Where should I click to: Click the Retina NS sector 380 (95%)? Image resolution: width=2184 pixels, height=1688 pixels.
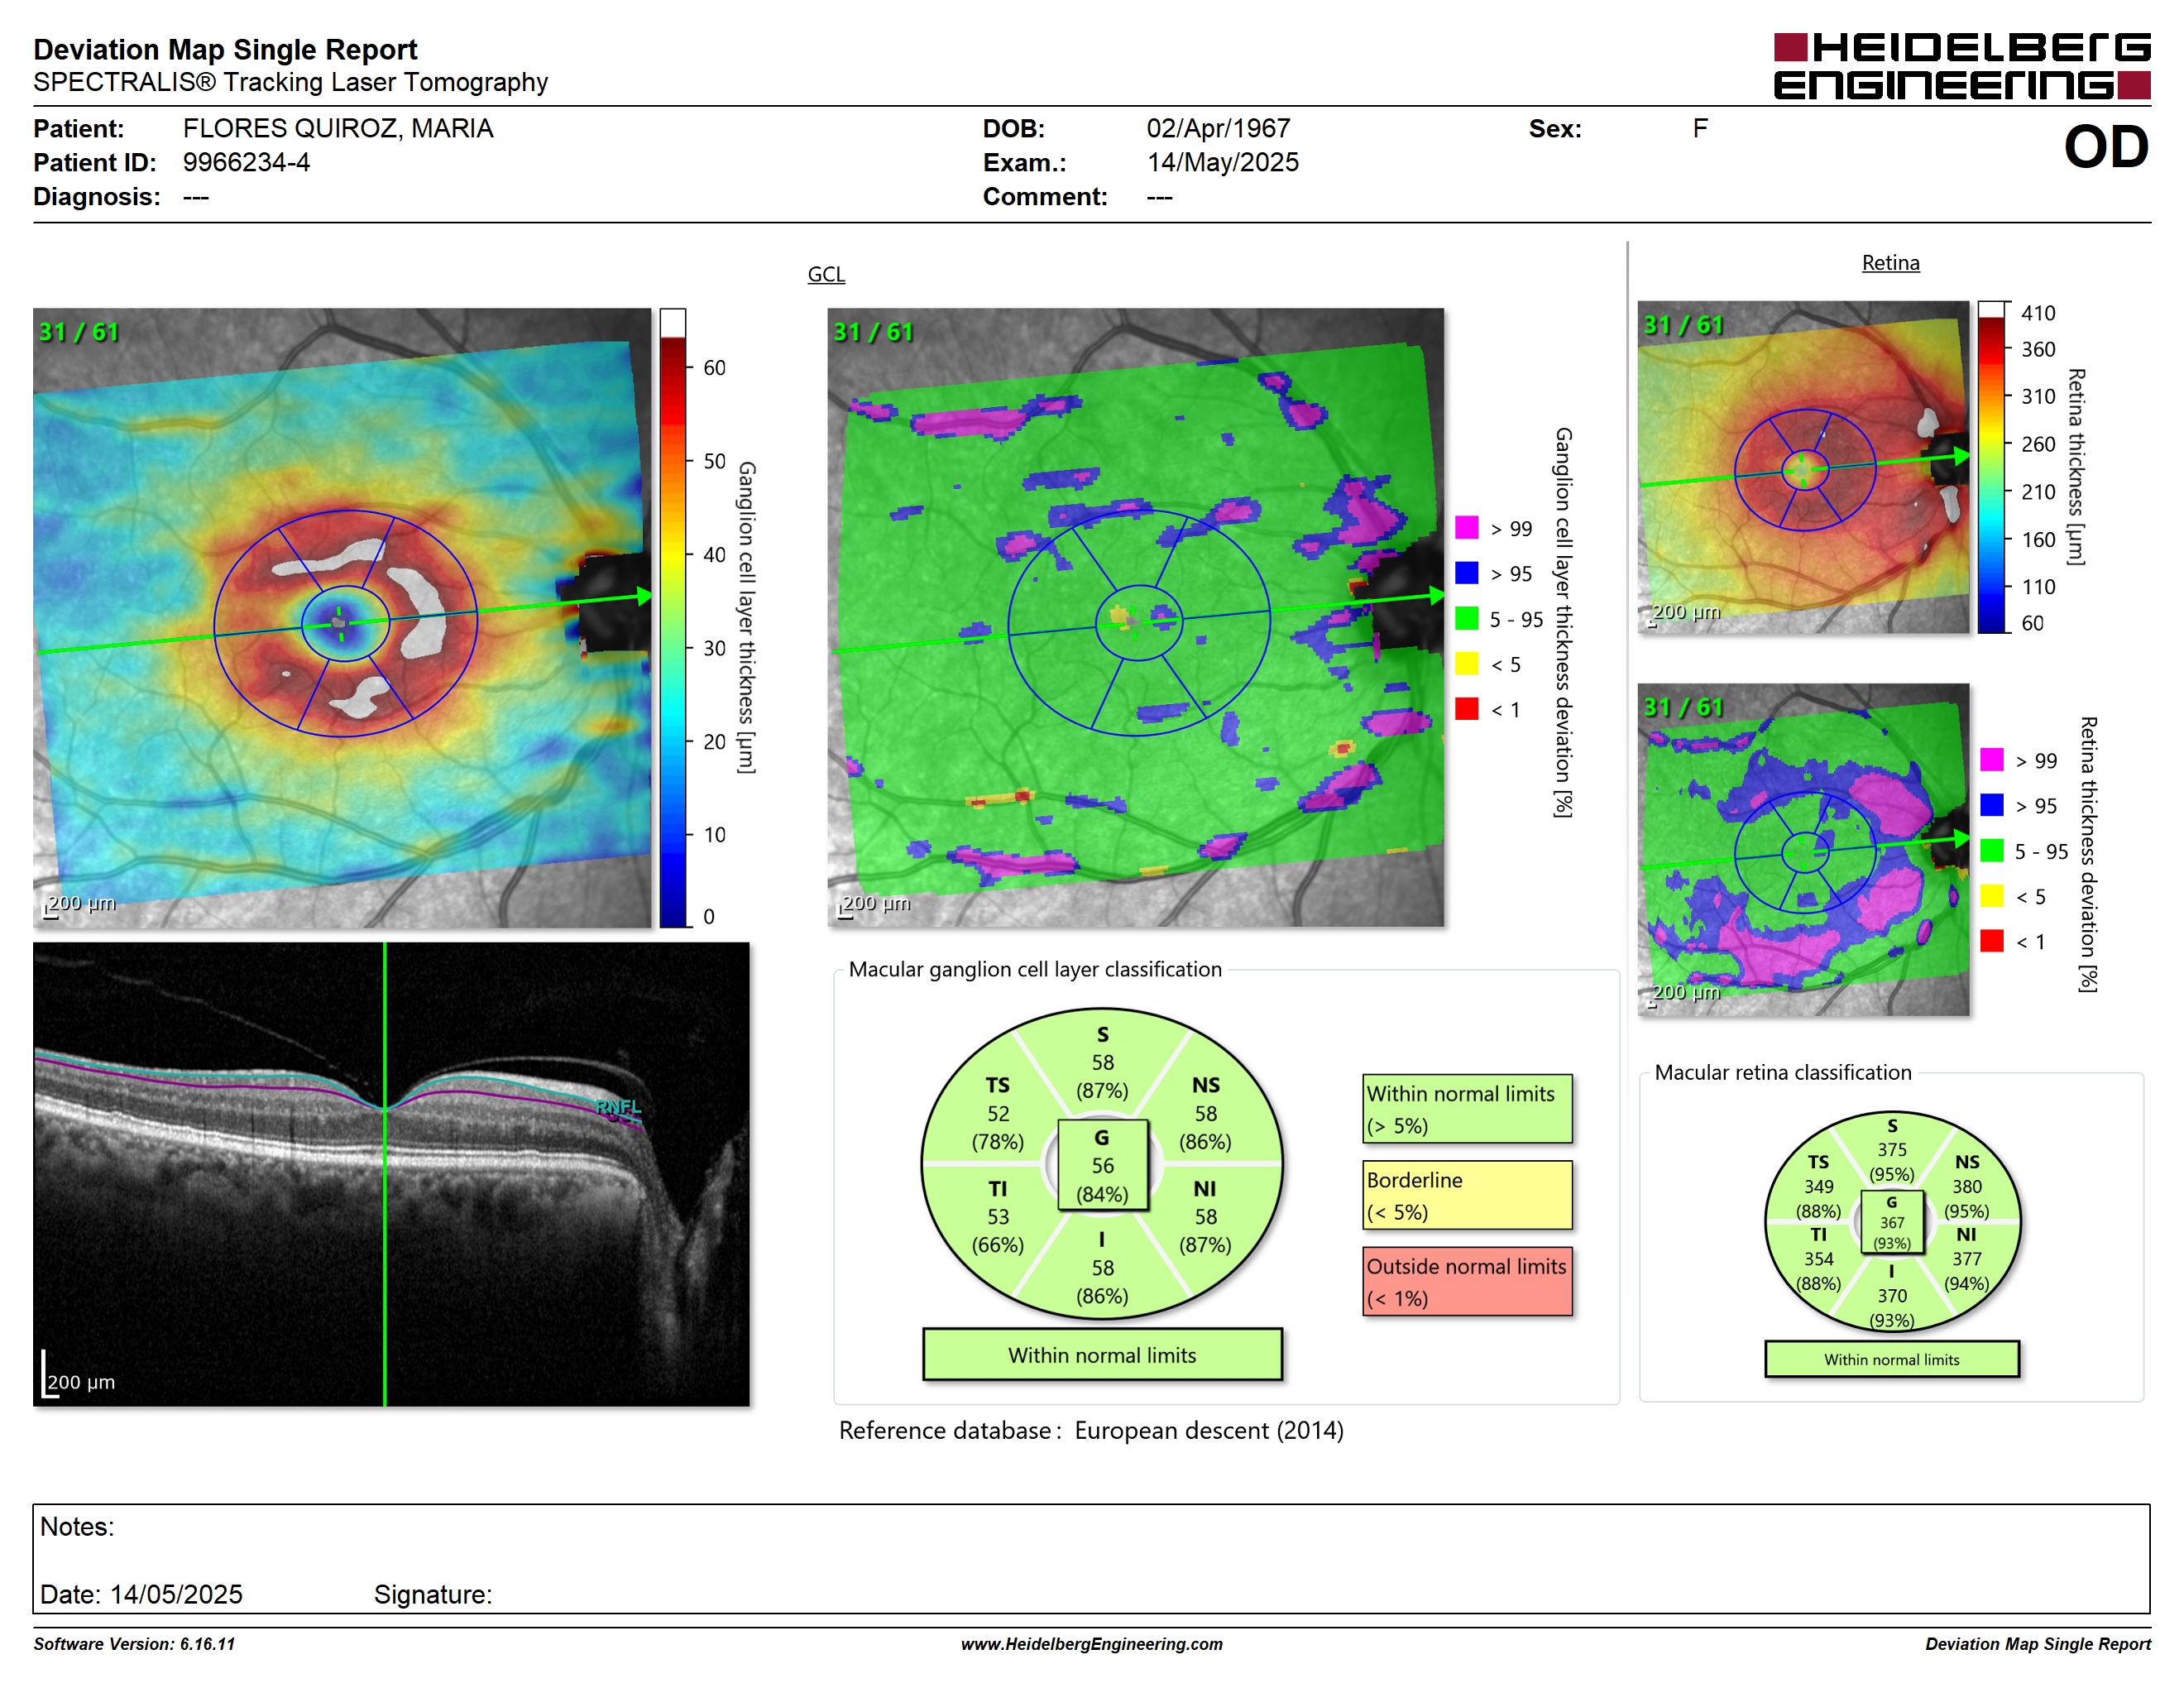point(1966,1186)
